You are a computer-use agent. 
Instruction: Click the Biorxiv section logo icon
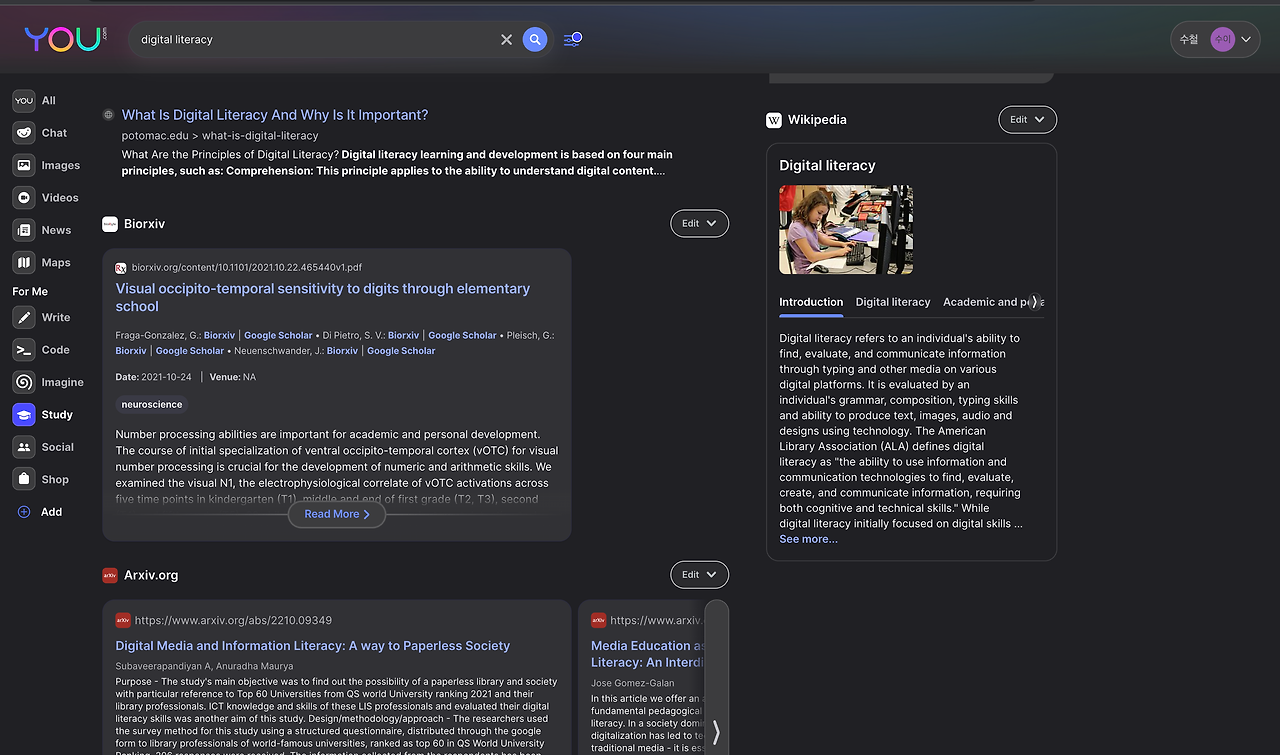[x=110, y=224]
